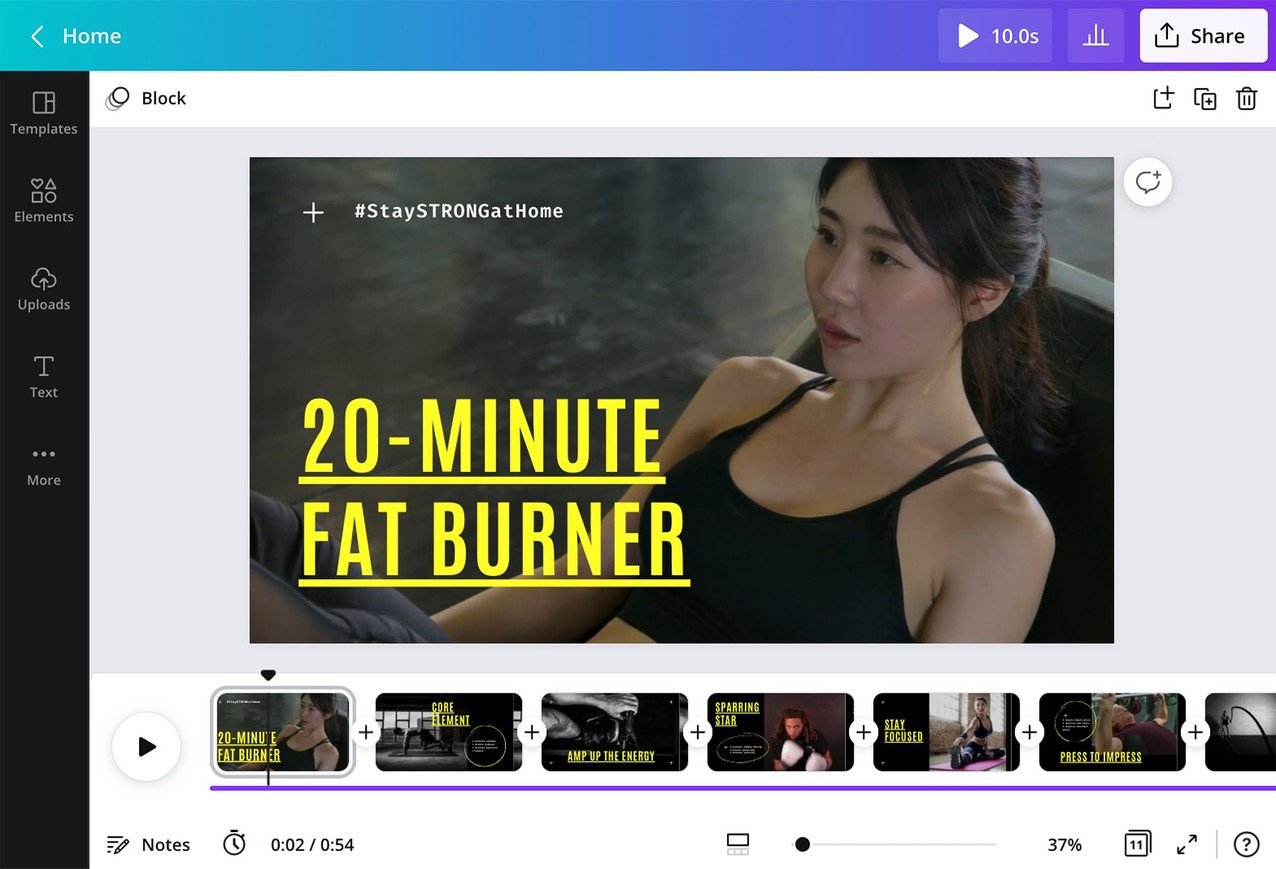Go back using the Home arrow
The width and height of the screenshot is (1276, 869).
click(x=37, y=36)
